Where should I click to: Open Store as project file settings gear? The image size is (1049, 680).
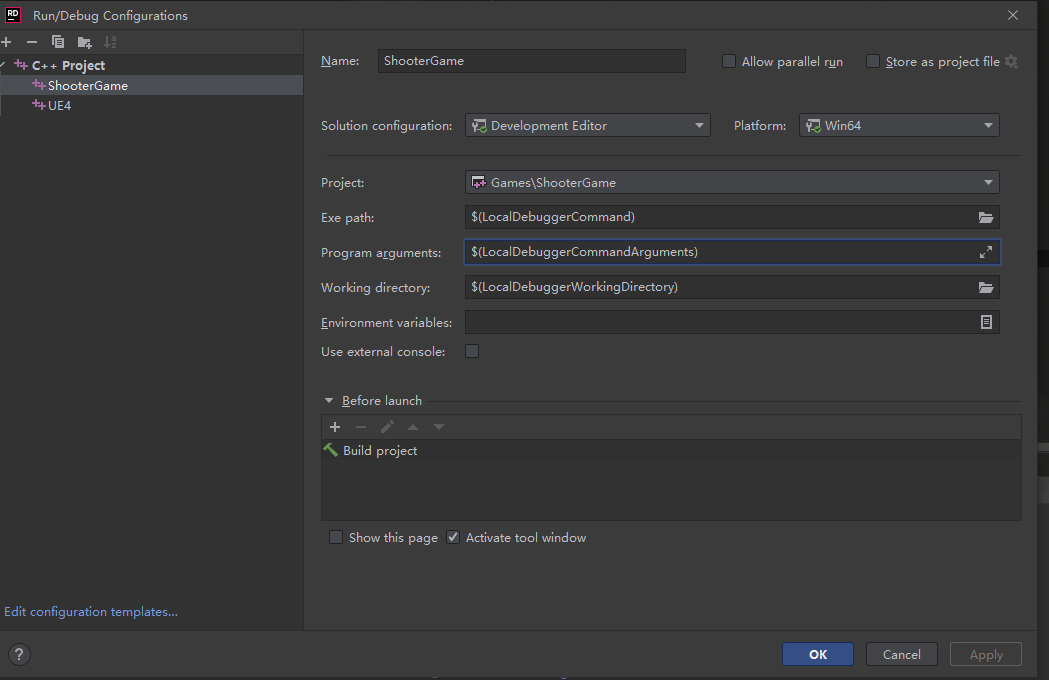(x=1012, y=62)
